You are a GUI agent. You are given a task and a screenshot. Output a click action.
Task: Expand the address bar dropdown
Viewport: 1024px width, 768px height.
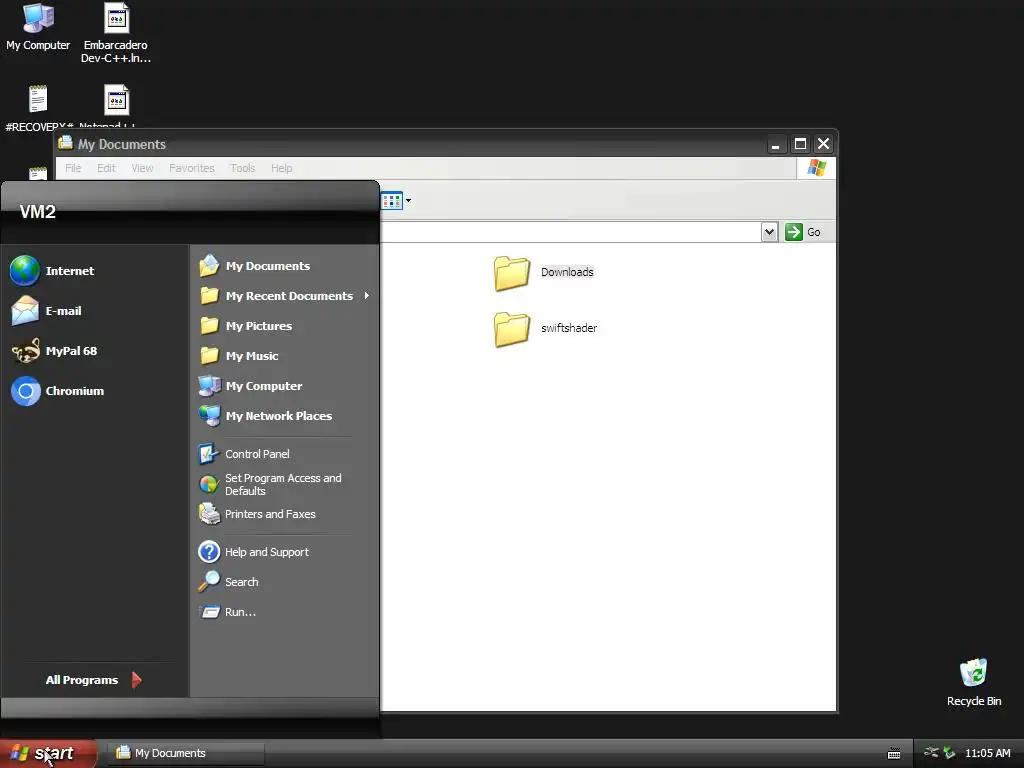pos(769,232)
